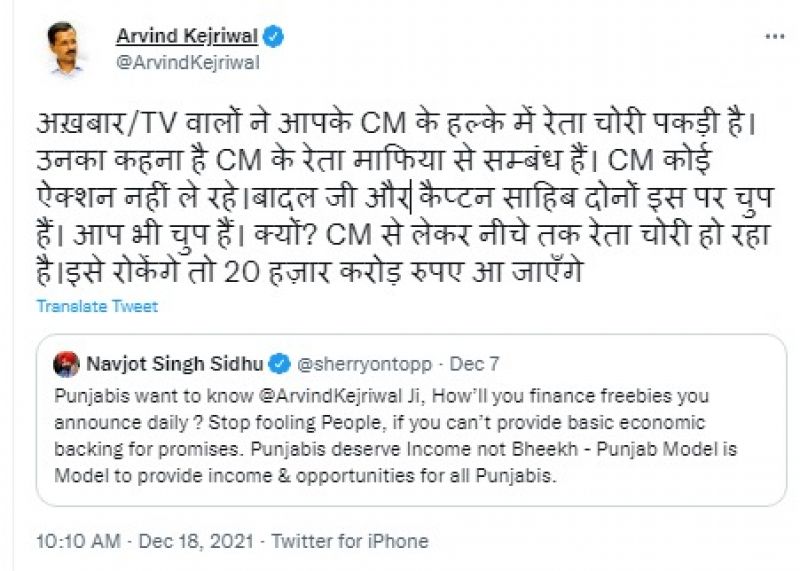Click Arvind Kejriwal's blue verified badge
This screenshot has width=800, height=571.
pyautogui.click(x=273, y=36)
